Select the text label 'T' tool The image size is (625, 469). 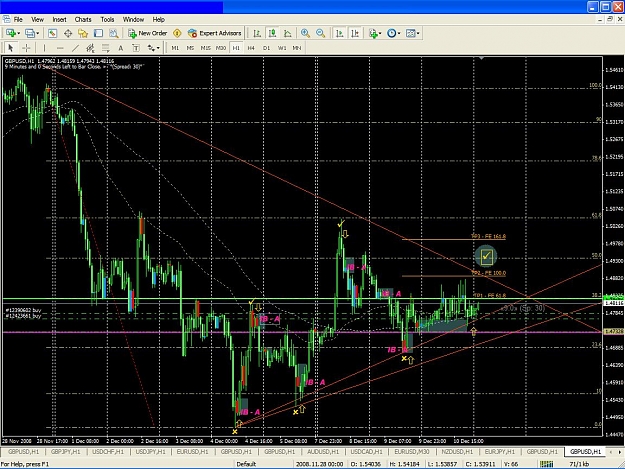pyautogui.click(x=136, y=48)
